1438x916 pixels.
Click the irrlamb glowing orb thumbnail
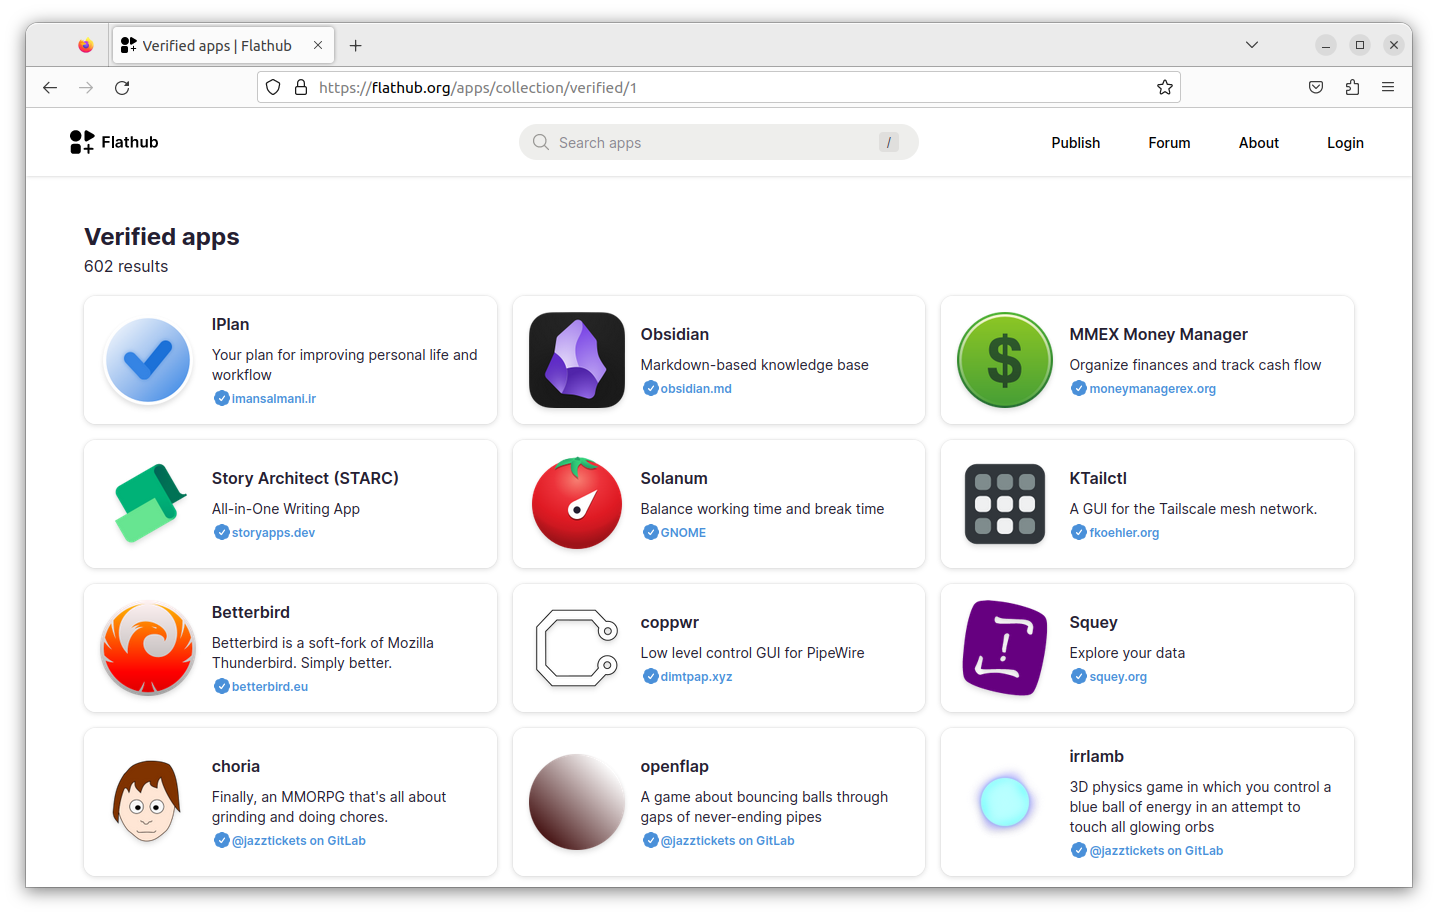(x=1004, y=802)
